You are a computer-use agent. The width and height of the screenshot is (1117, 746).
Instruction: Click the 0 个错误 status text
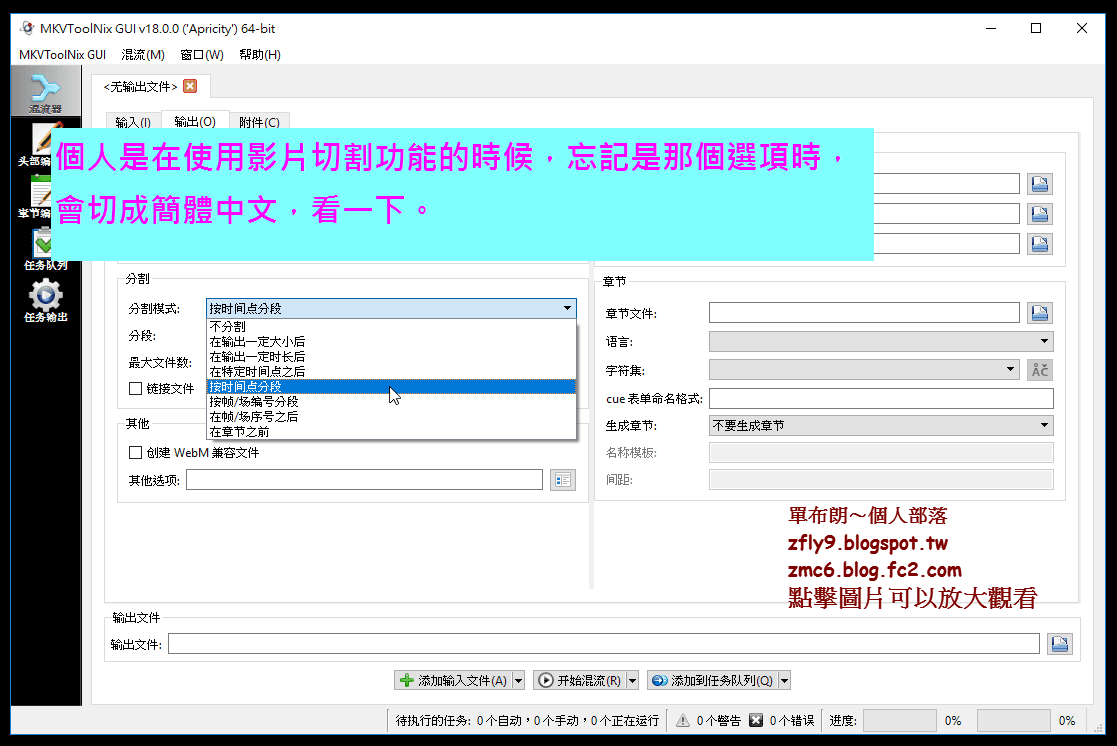(791, 720)
